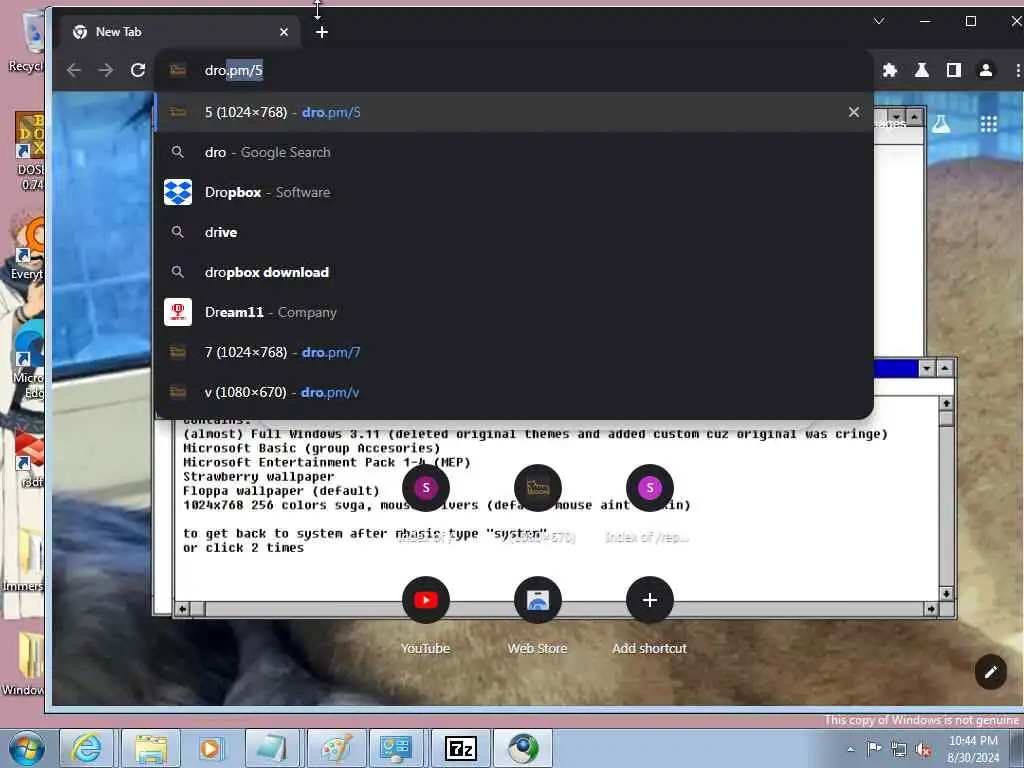
Task: Click the Search Labs flask on new tab page
Action: (x=941, y=124)
